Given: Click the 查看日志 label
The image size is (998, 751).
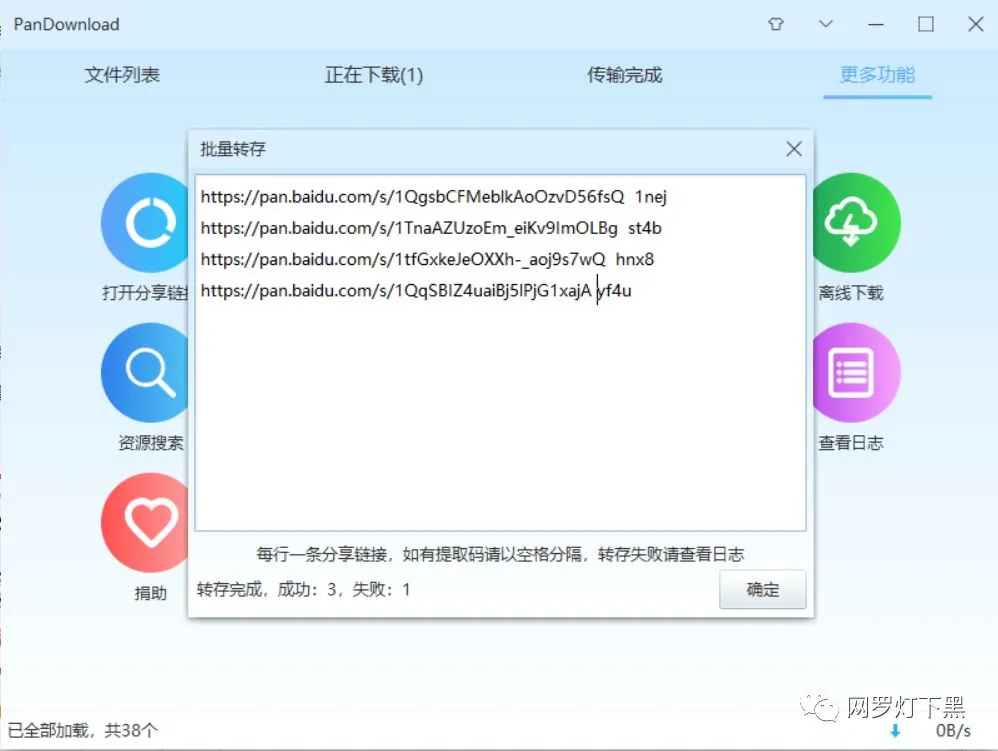Looking at the screenshot, I should click(x=850, y=442).
